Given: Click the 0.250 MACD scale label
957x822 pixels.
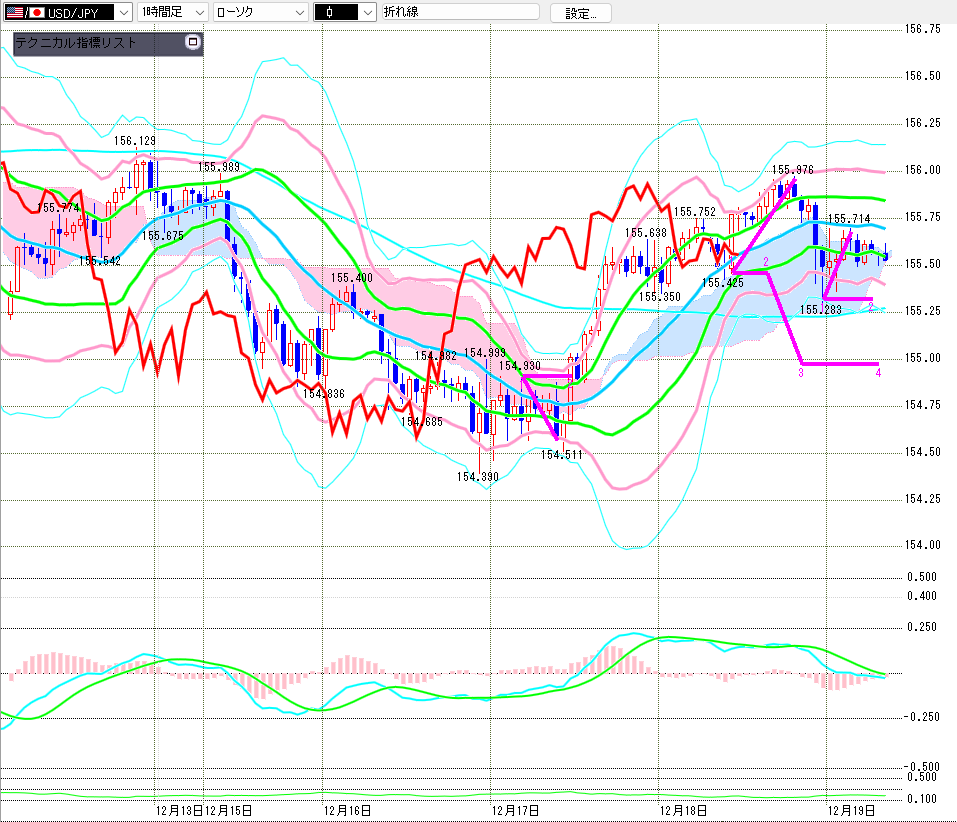Looking at the screenshot, I should pyautogui.click(x=922, y=627).
